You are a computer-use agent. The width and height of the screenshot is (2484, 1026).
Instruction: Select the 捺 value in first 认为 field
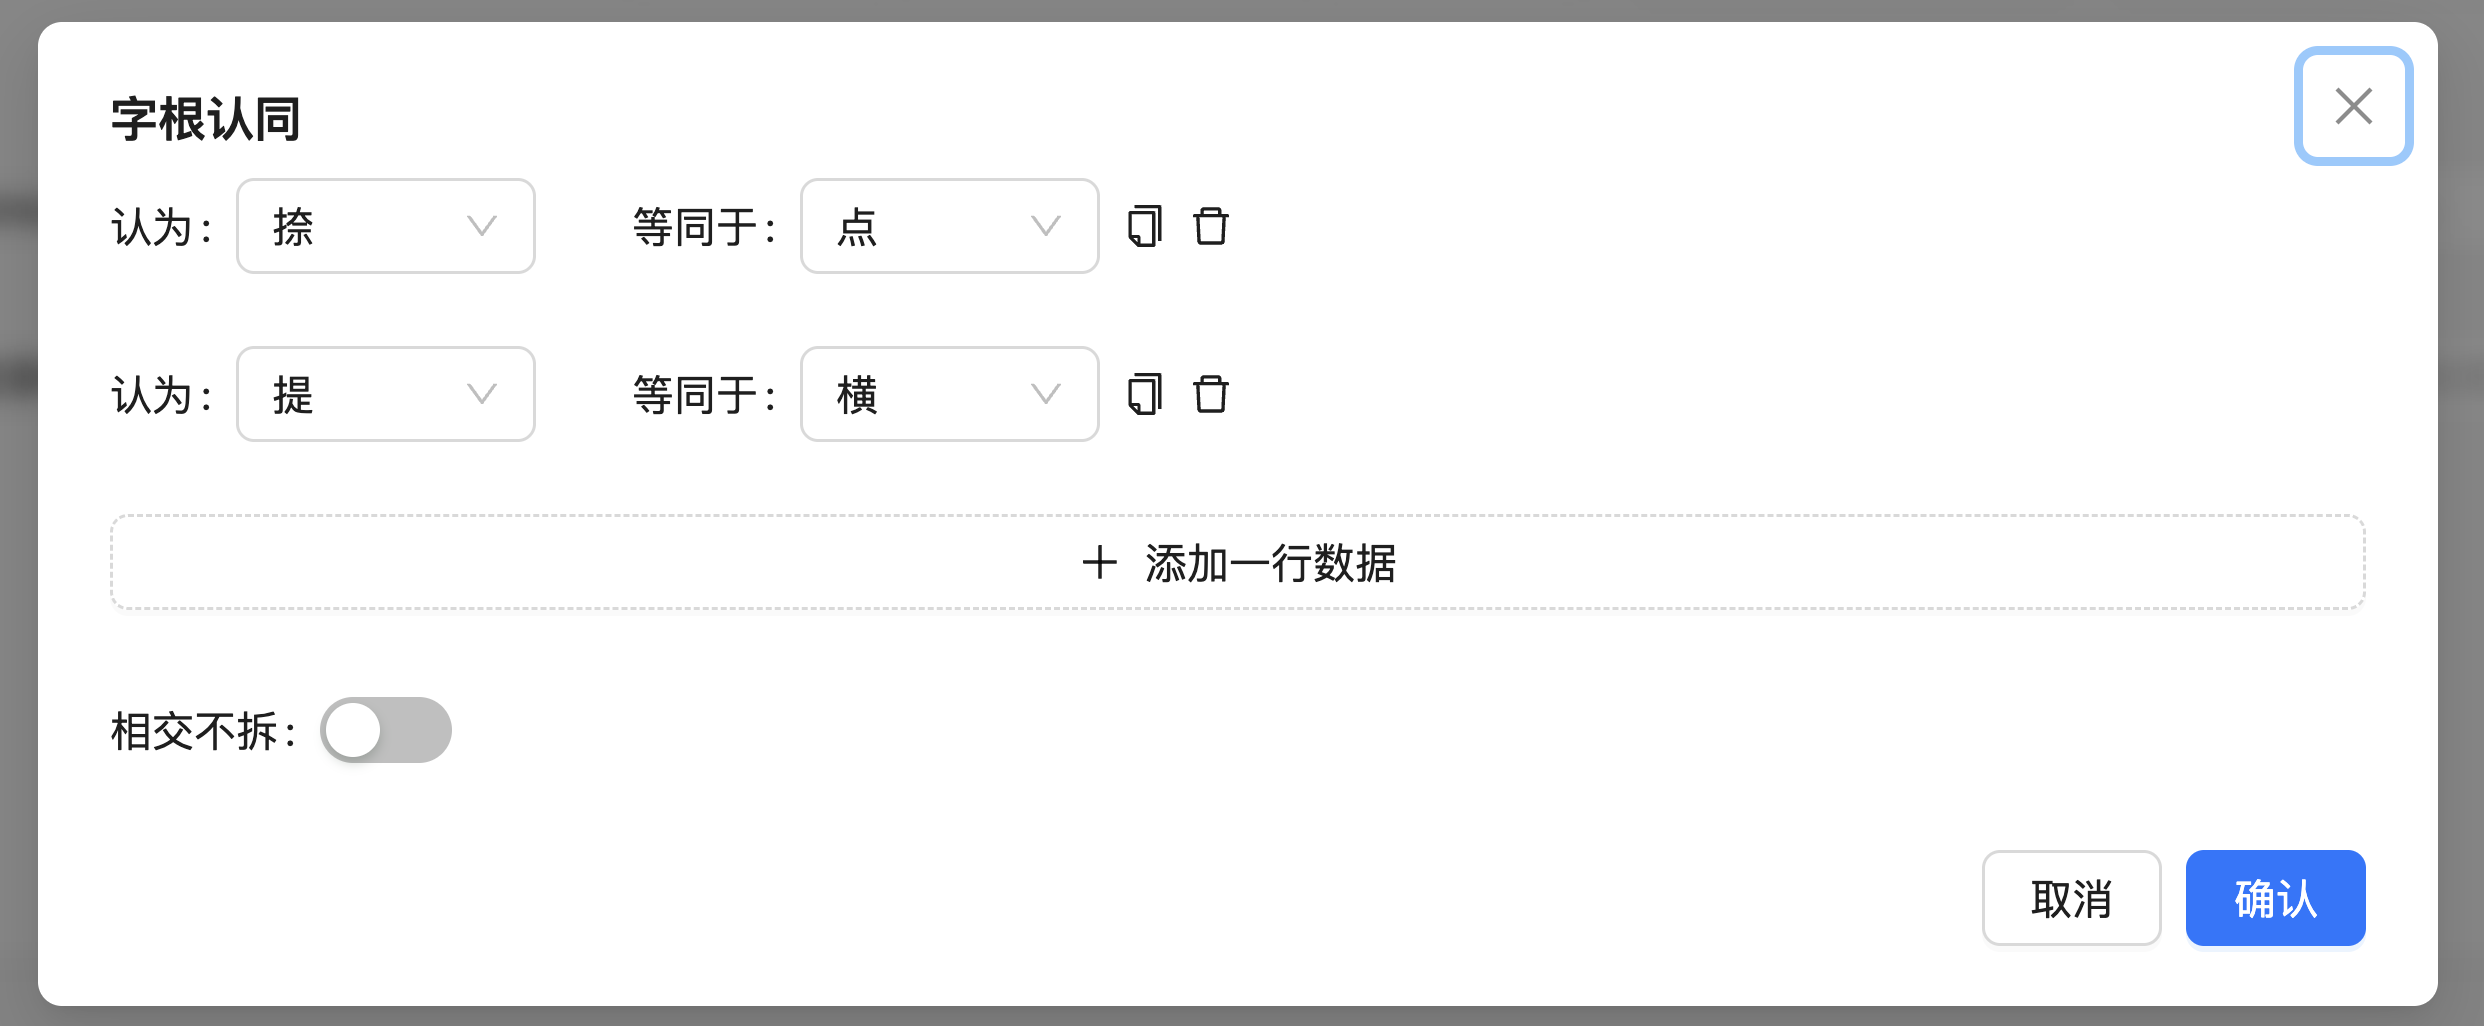tap(294, 227)
